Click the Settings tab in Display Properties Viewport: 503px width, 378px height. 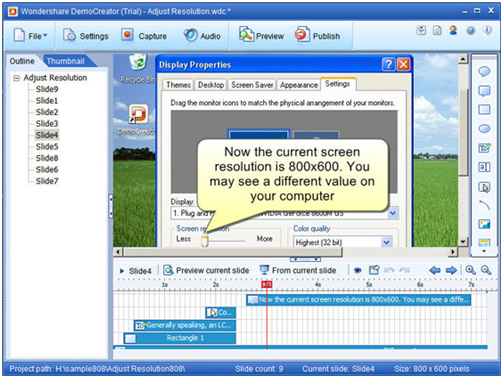click(338, 84)
